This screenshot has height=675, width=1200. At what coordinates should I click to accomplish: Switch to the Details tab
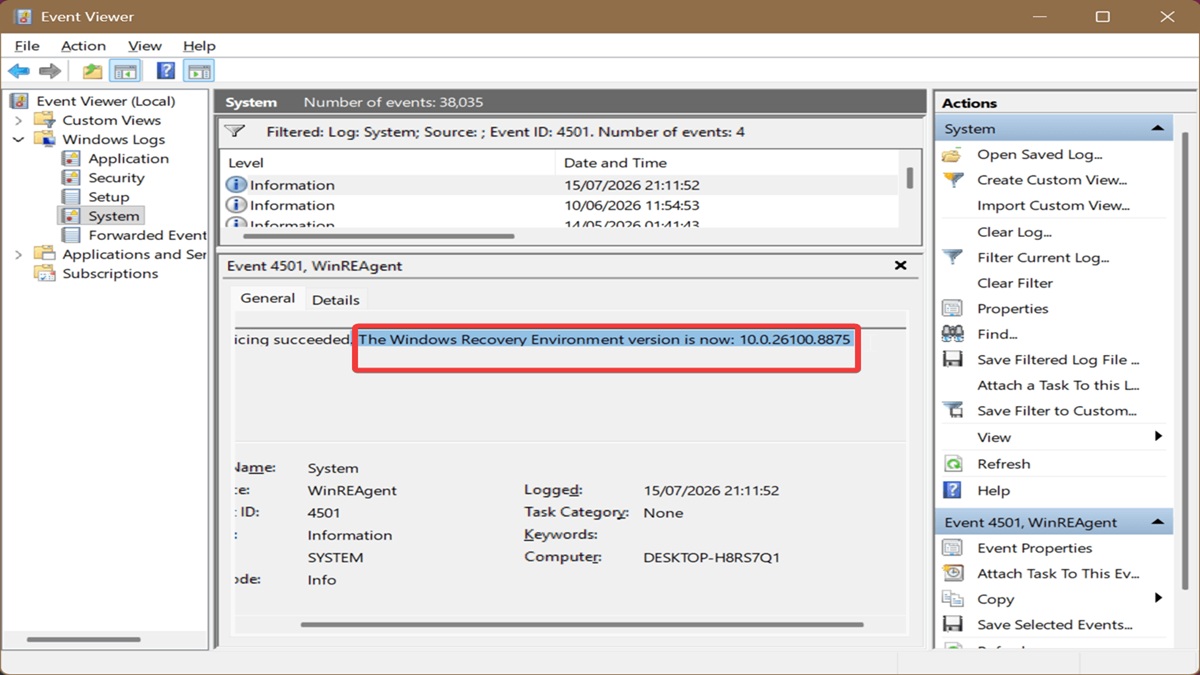(x=335, y=300)
